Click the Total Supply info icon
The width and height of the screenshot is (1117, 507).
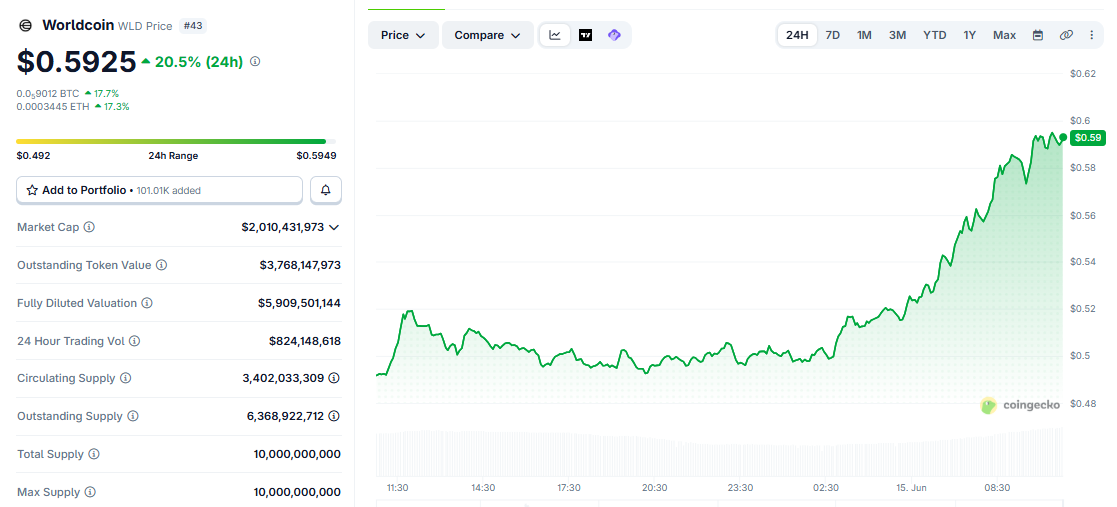tap(94, 454)
